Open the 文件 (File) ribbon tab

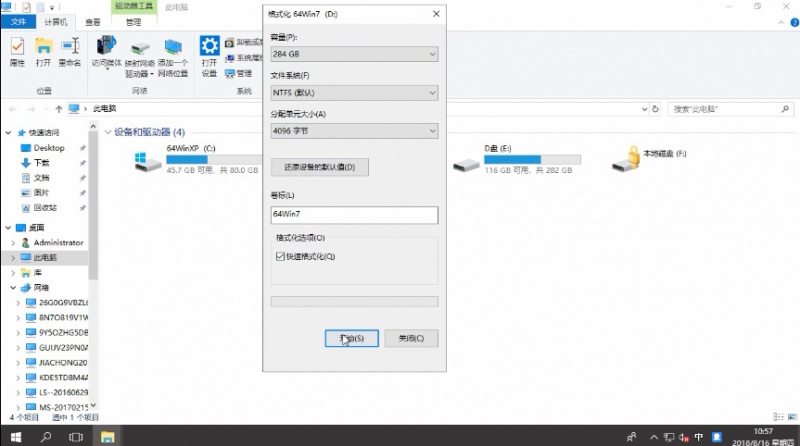point(18,22)
